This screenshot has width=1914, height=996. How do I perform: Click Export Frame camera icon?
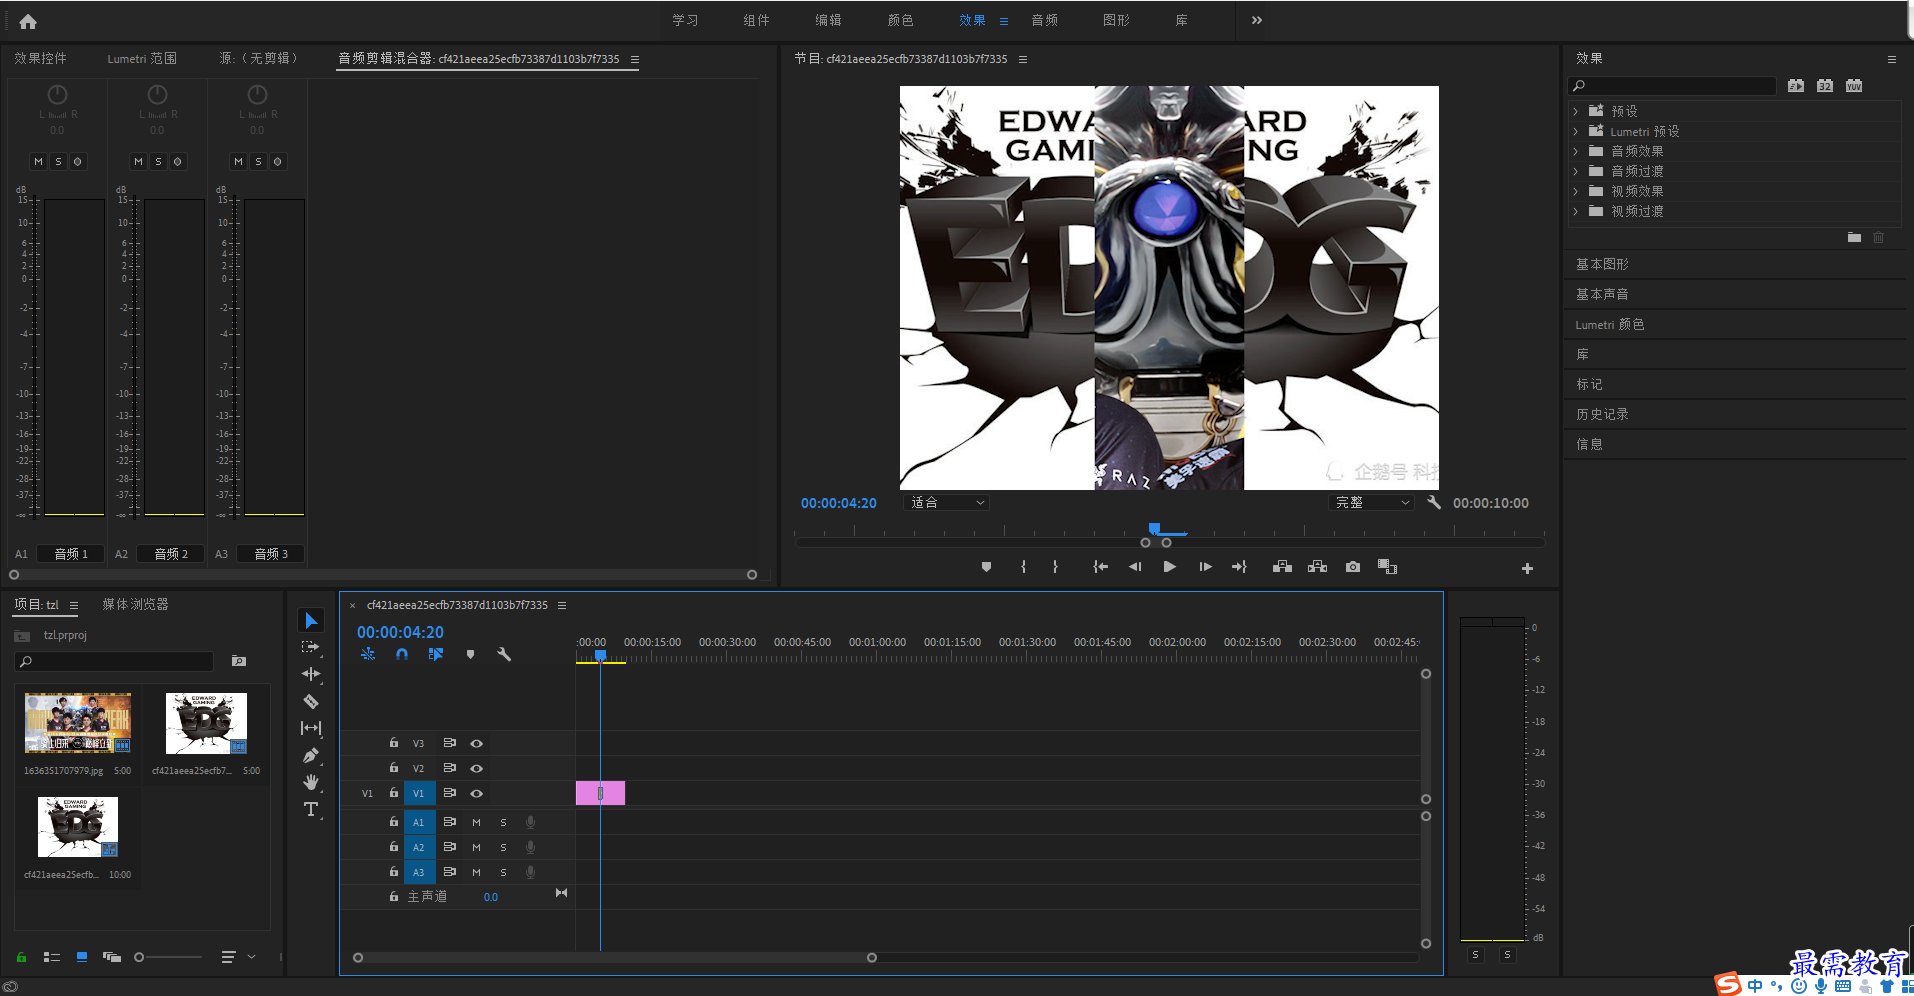(x=1353, y=567)
